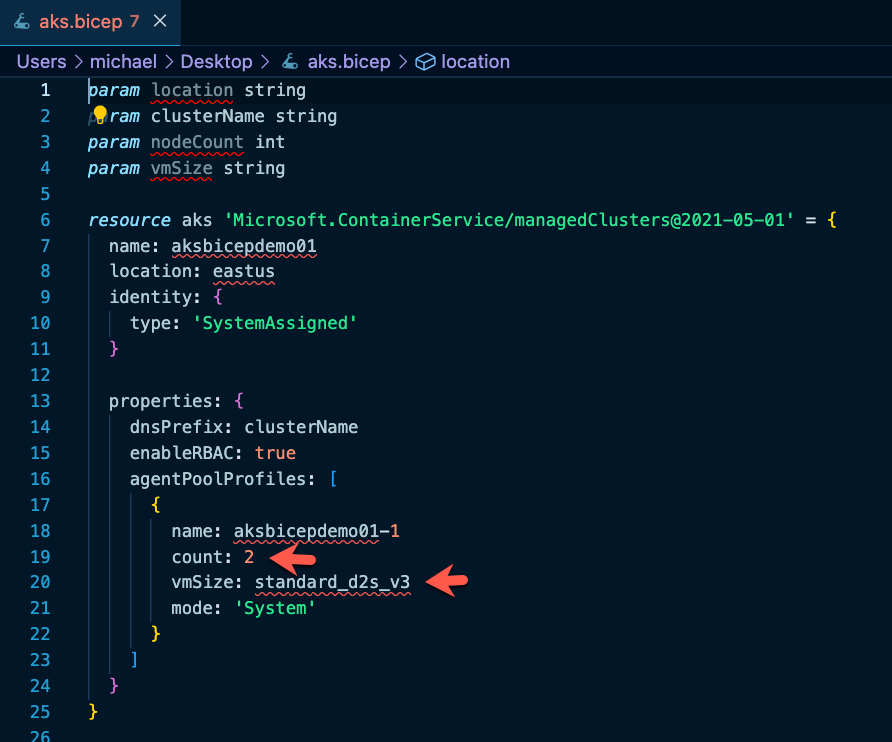Click the managedClusters@2021-05-01 type string
892x742 pixels.
pyautogui.click(x=509, y=220)
